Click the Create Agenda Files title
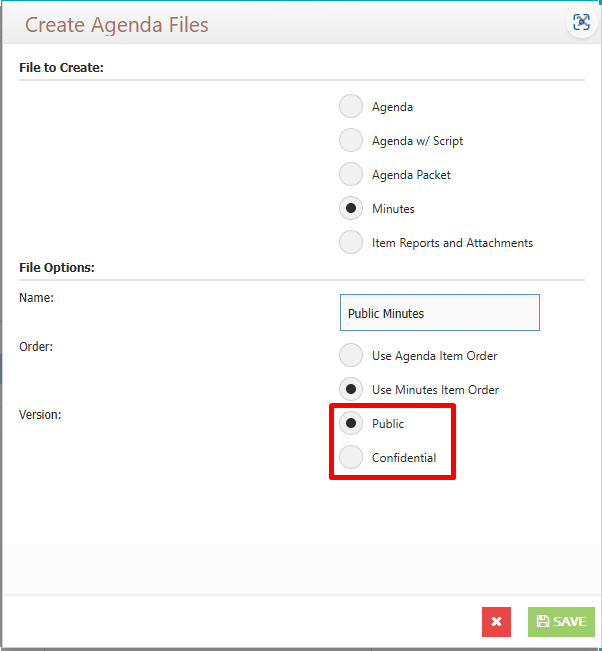The width and height of the screenshot is (602, 651). [117, 25]
